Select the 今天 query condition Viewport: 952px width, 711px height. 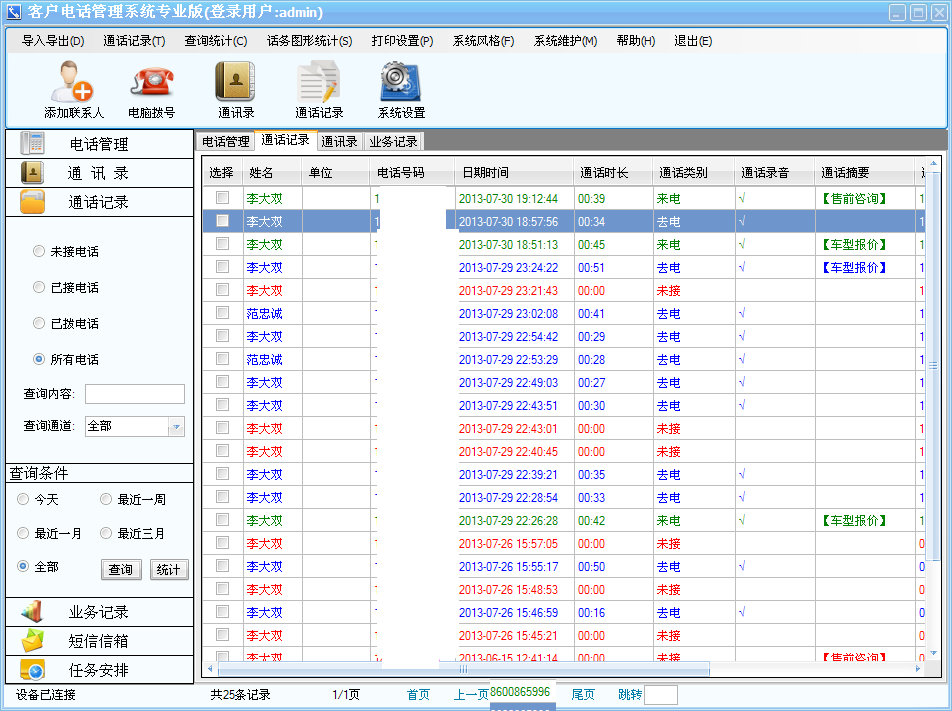pyautogui.click(x=23, y=499)
